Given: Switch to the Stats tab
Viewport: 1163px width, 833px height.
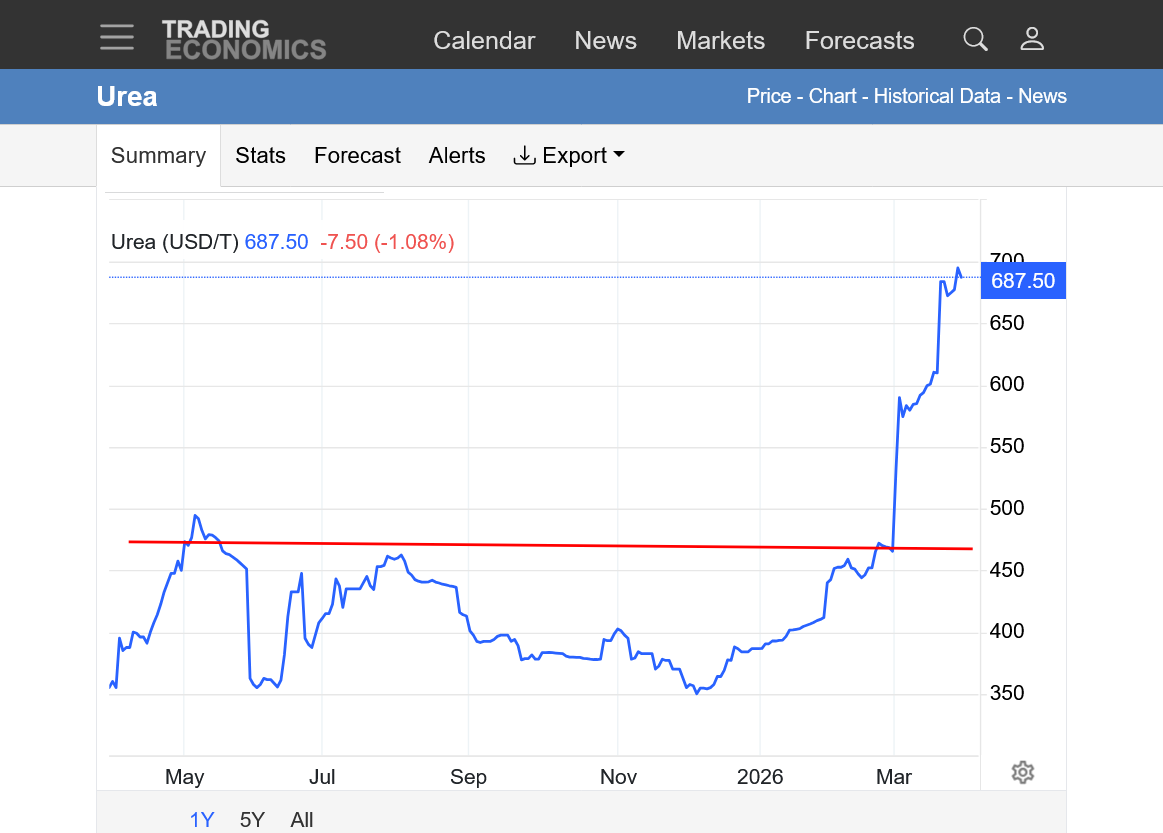Looking at the screenshot, I should 260,155.
